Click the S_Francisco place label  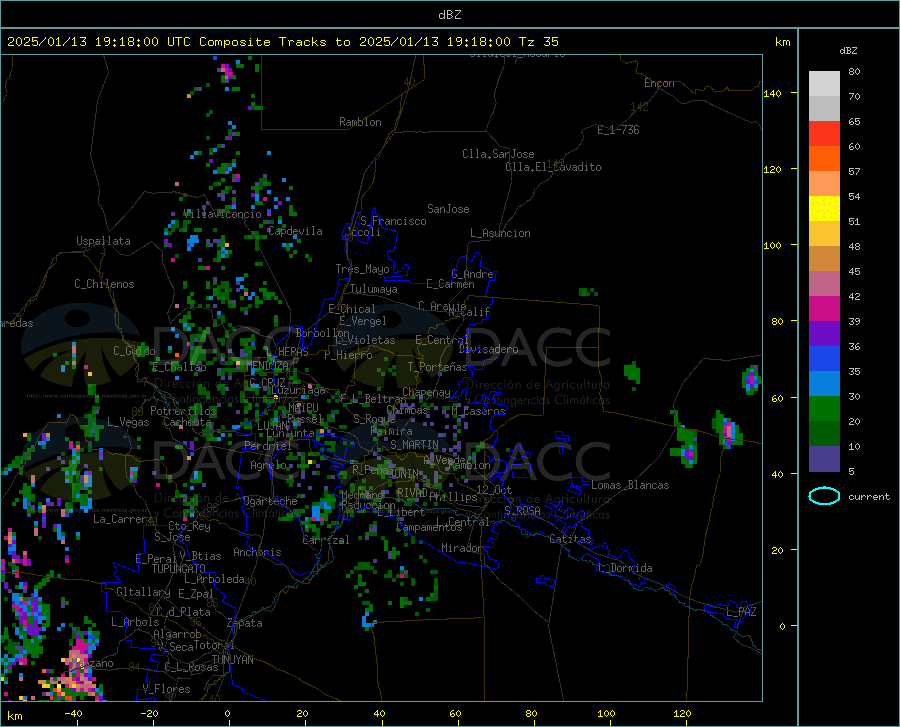pos(393,221)
